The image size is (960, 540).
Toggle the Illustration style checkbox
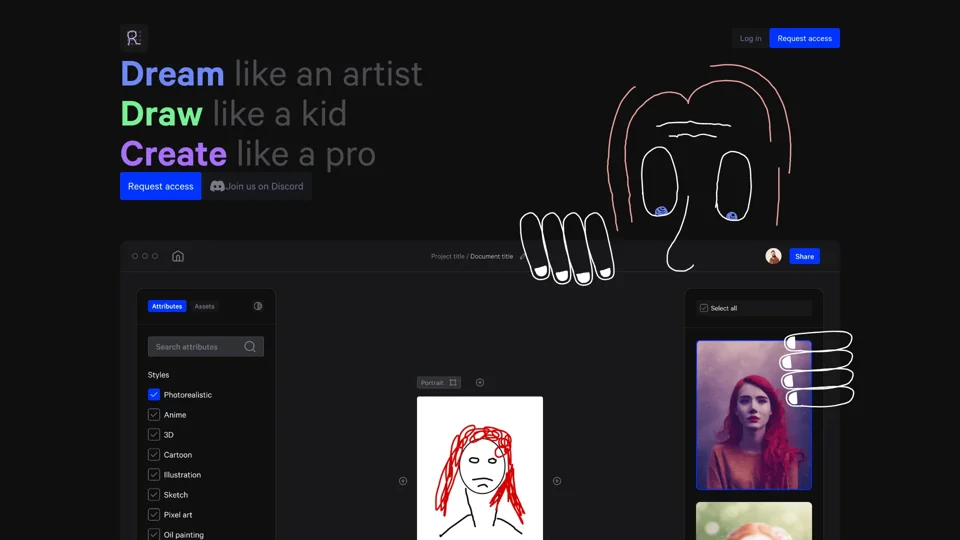pos(154,474)
